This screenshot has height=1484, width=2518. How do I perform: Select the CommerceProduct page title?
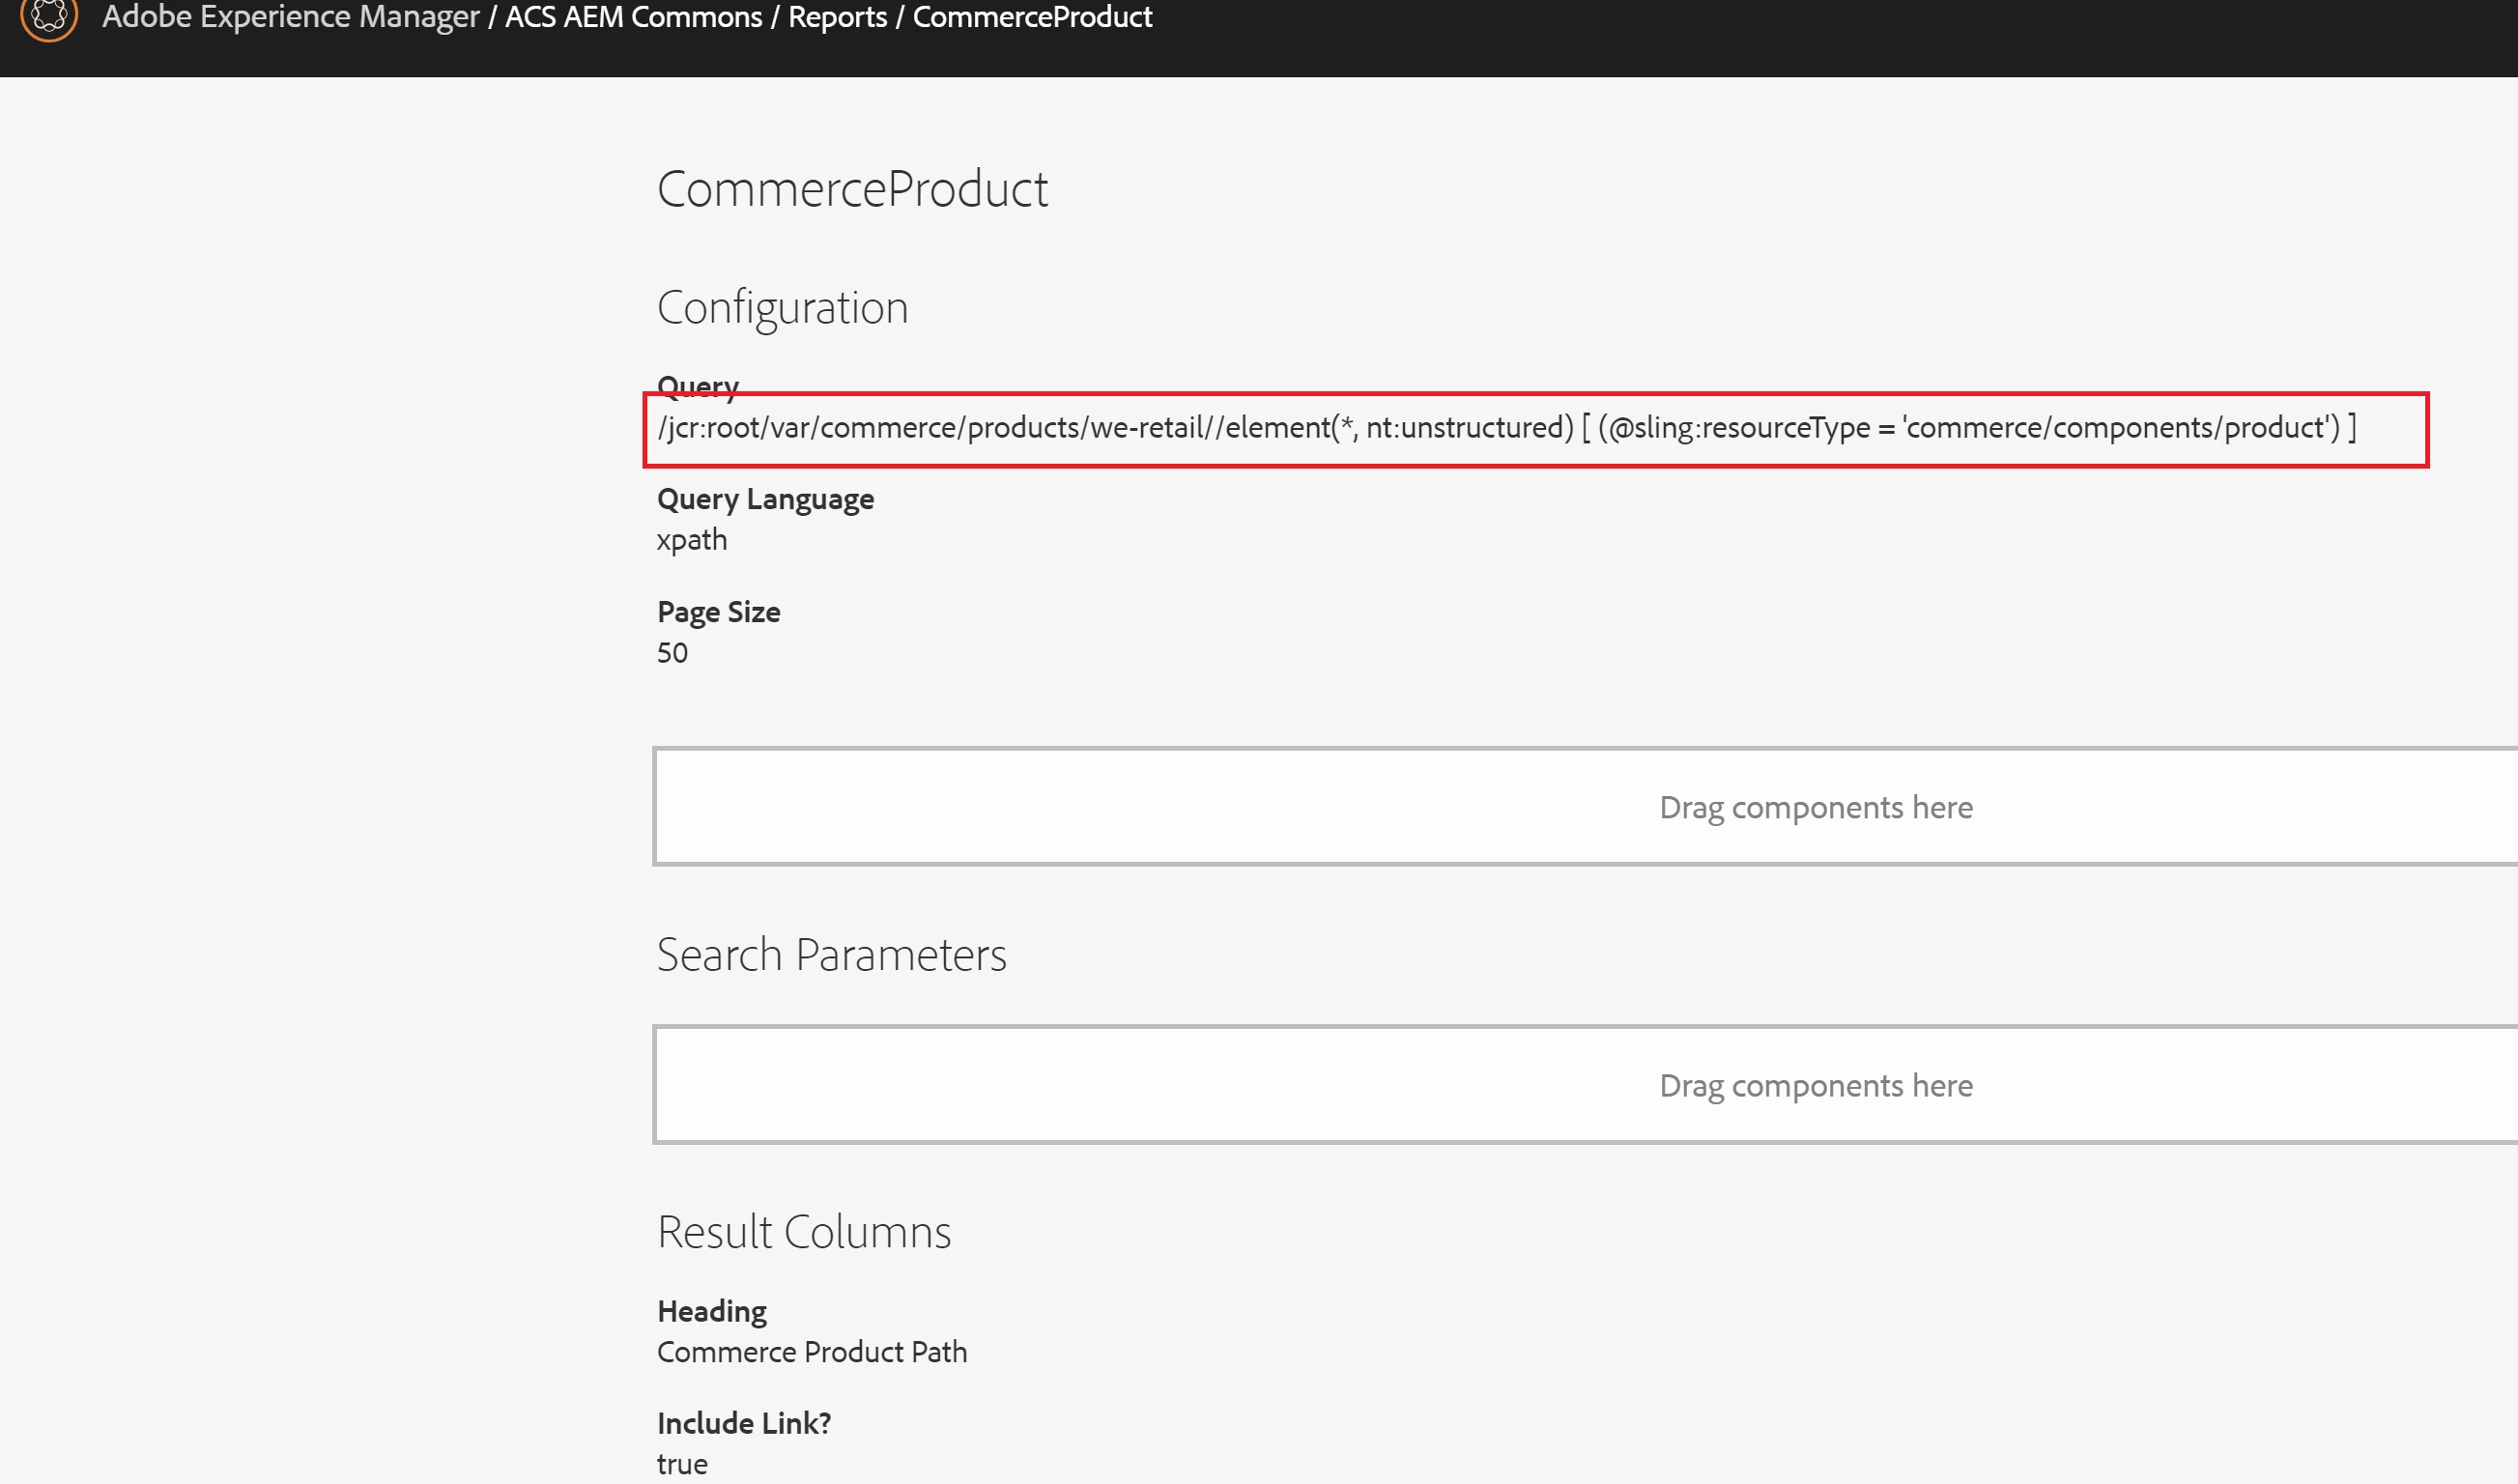852,189
